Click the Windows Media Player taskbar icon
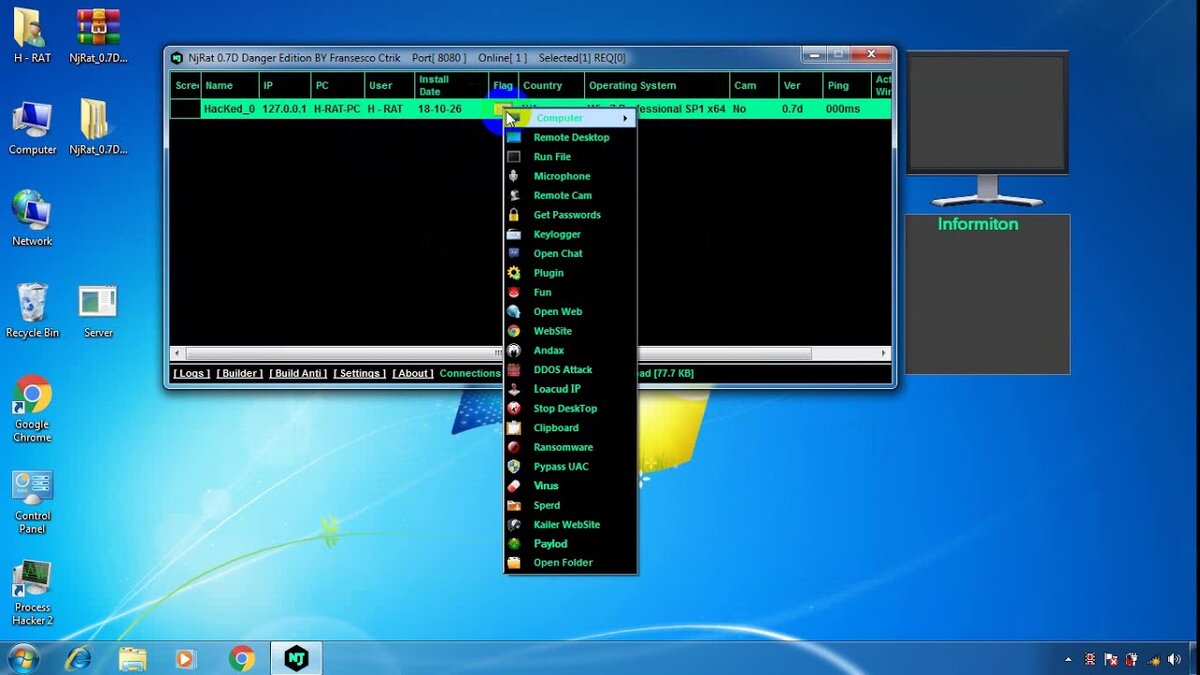Screen dimensions: 1200x675 185,658
